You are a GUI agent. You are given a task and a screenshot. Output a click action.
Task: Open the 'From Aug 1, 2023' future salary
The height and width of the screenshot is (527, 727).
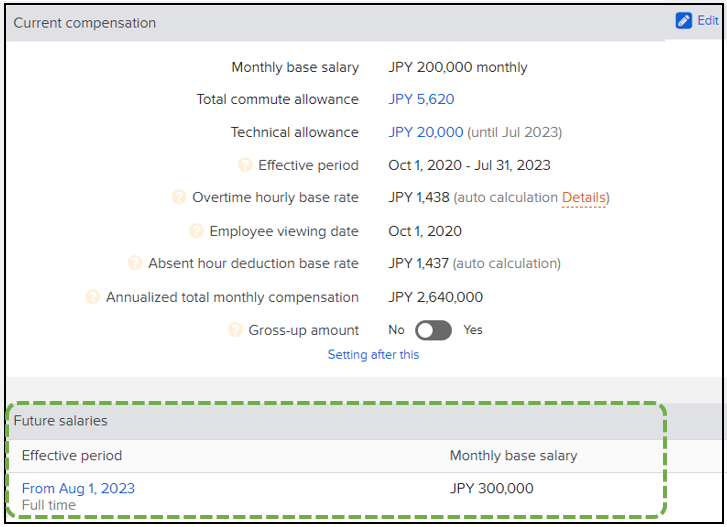pyautogui.click(x=78, y=488)
